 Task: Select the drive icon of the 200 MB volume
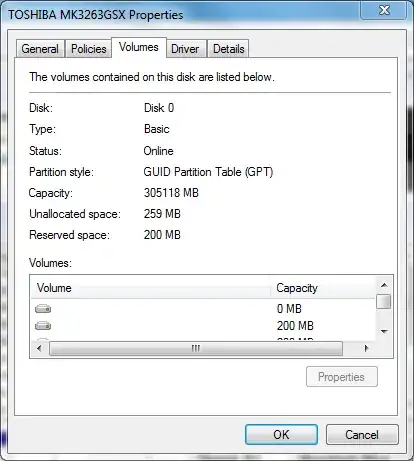[x=43, y=325]
